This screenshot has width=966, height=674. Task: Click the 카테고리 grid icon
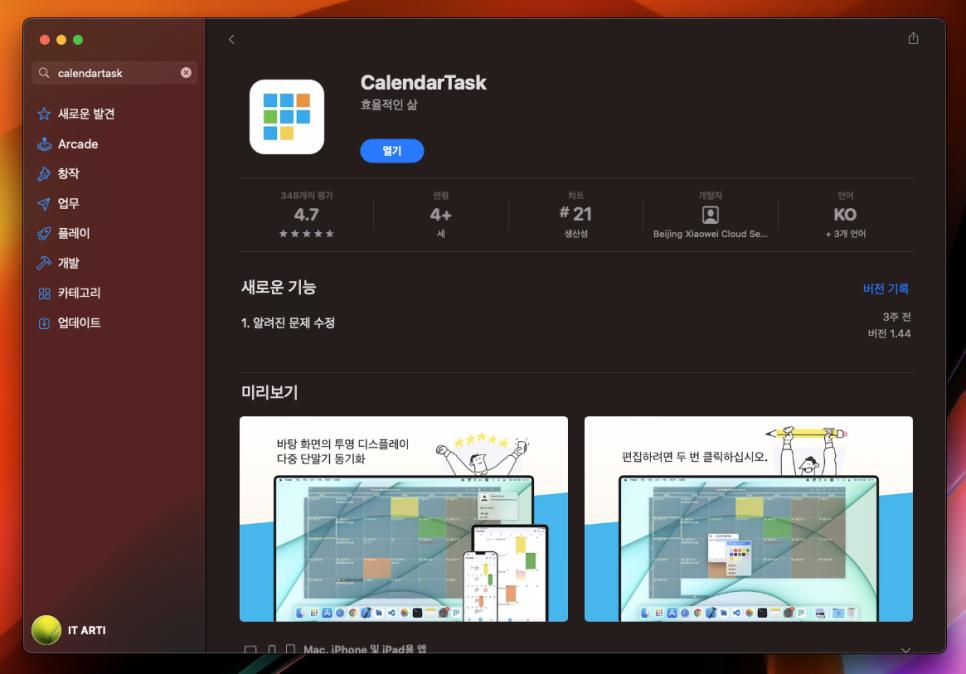pos(44,293)
